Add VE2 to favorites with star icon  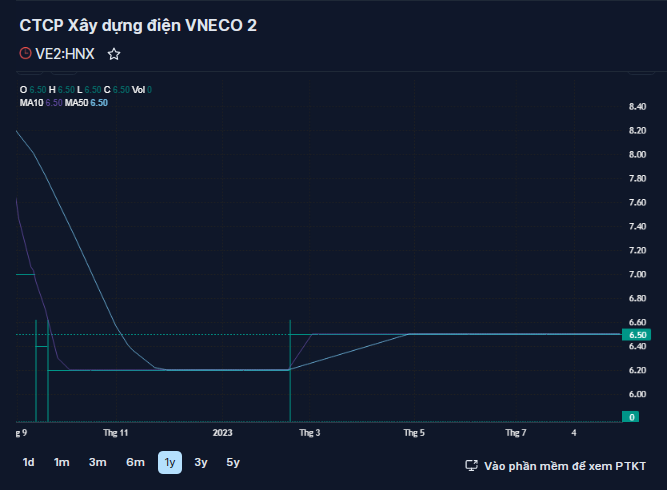(x=114, y=54)
